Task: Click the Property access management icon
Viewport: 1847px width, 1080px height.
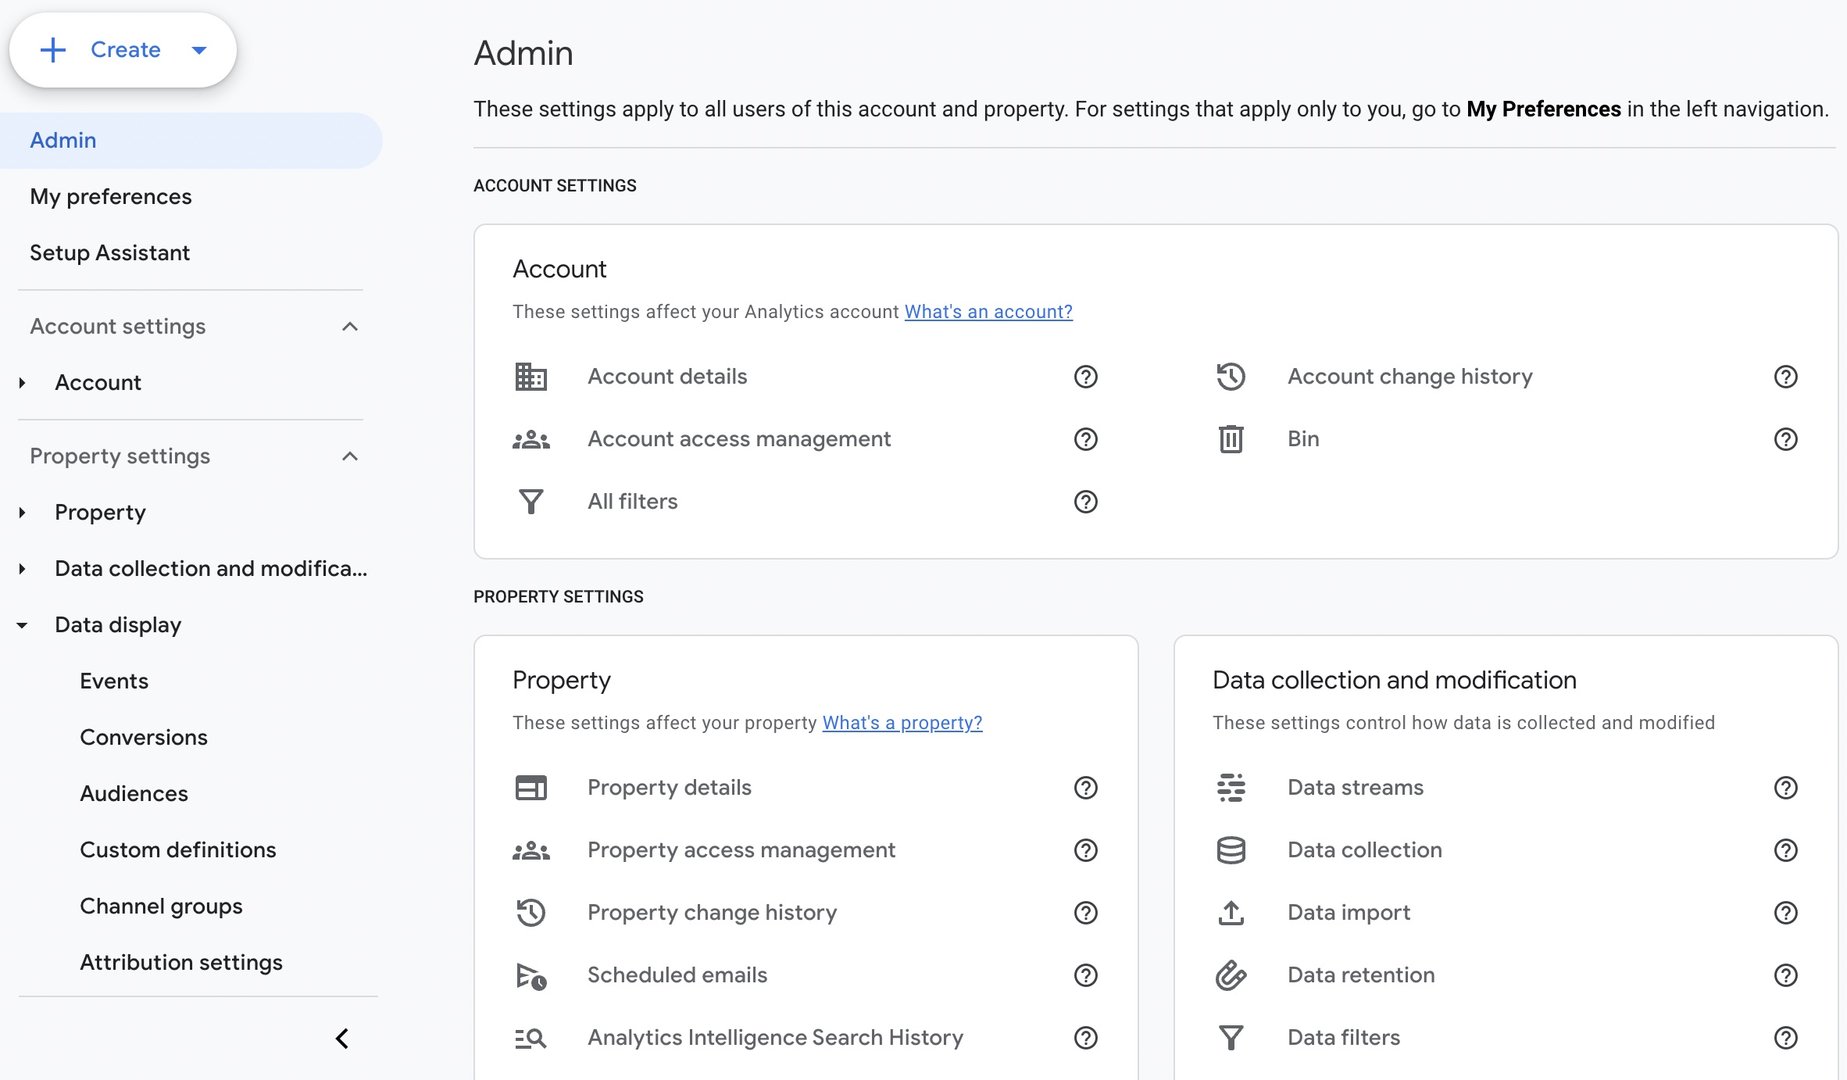Action: [x=531, y=850]
